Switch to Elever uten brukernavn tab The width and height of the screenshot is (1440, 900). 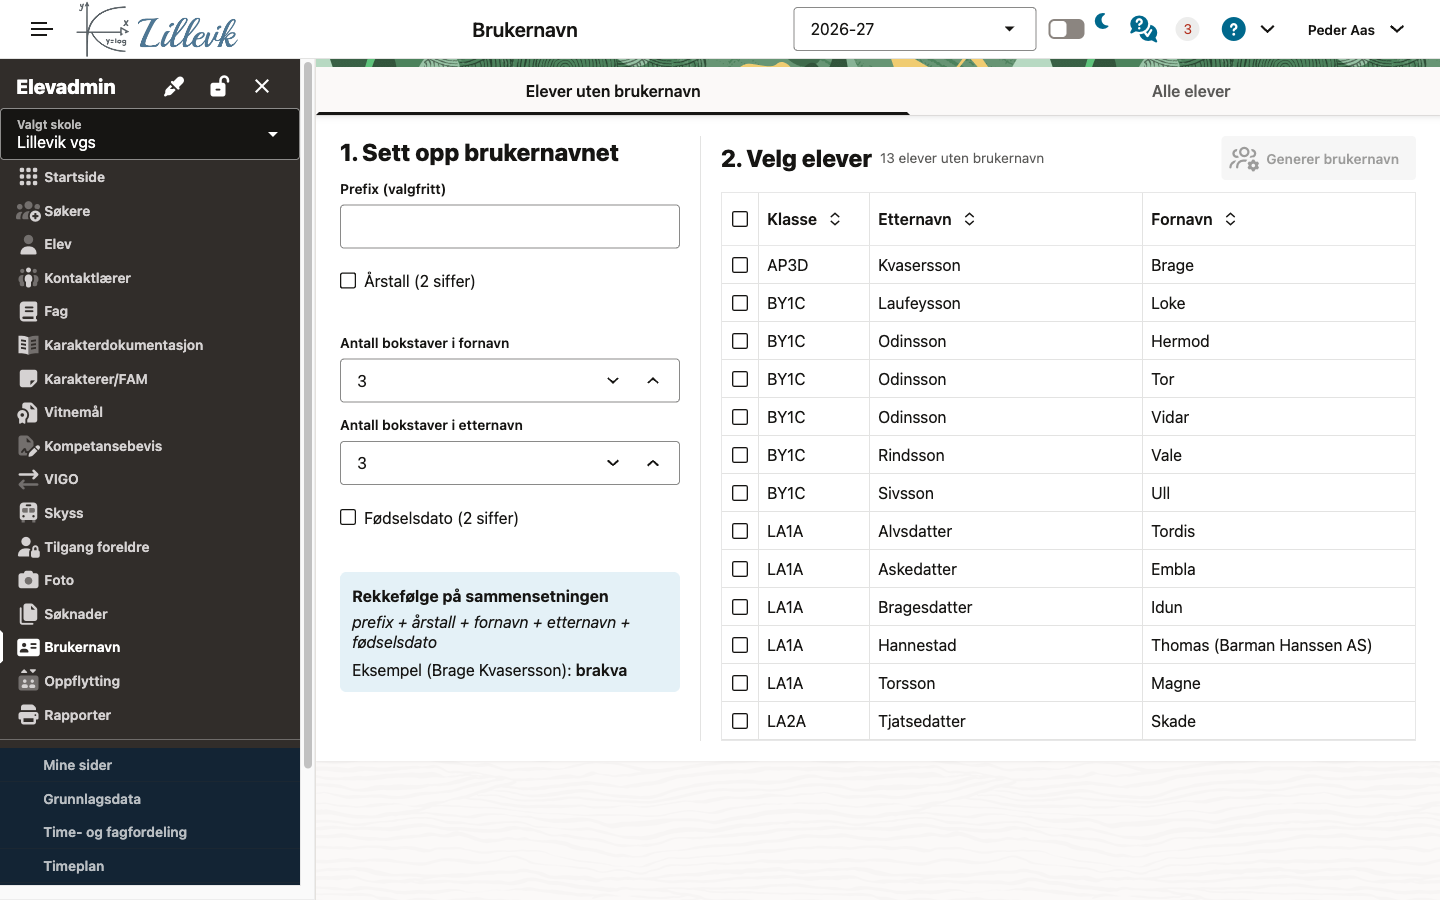[613, 91]
